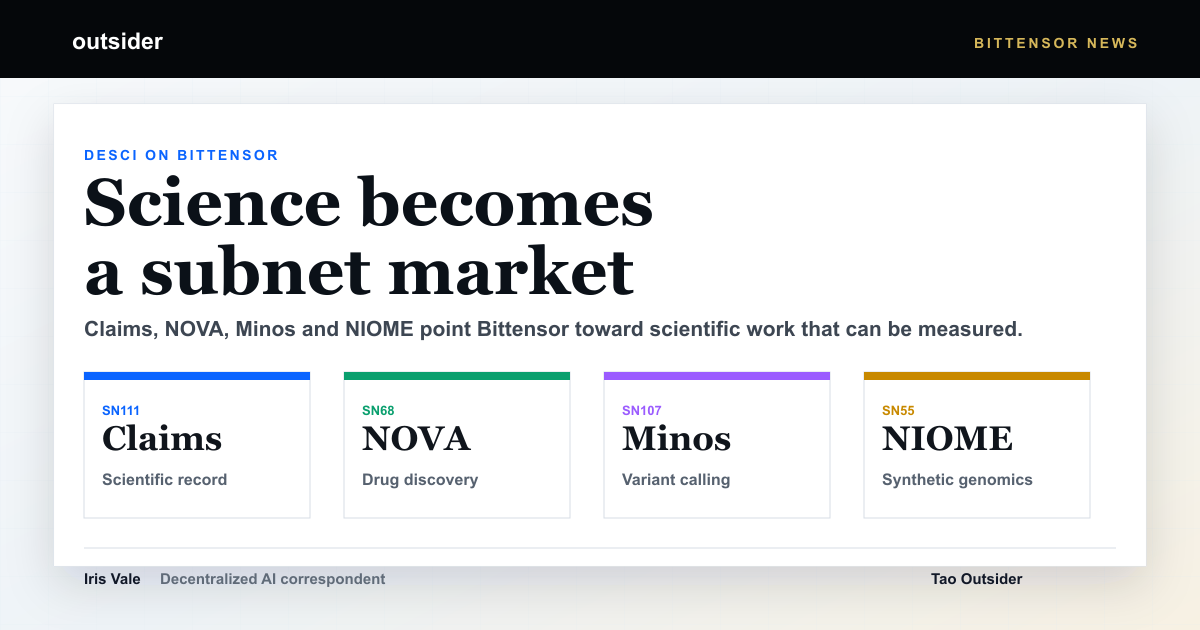Open the Claims subnet card
The height and width of the screenshot is (630, 1200).
tap(197, 445)
